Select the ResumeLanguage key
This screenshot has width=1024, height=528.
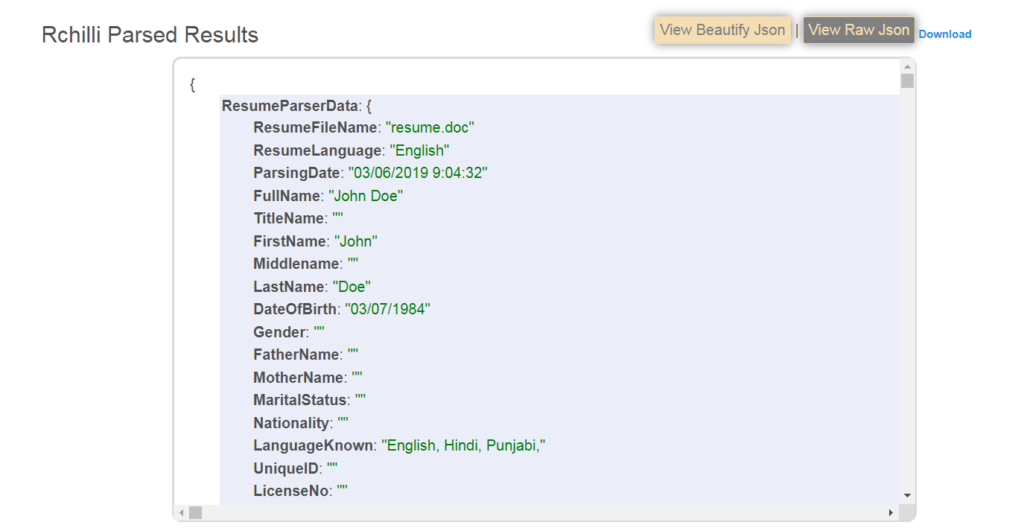coord(317,150)
